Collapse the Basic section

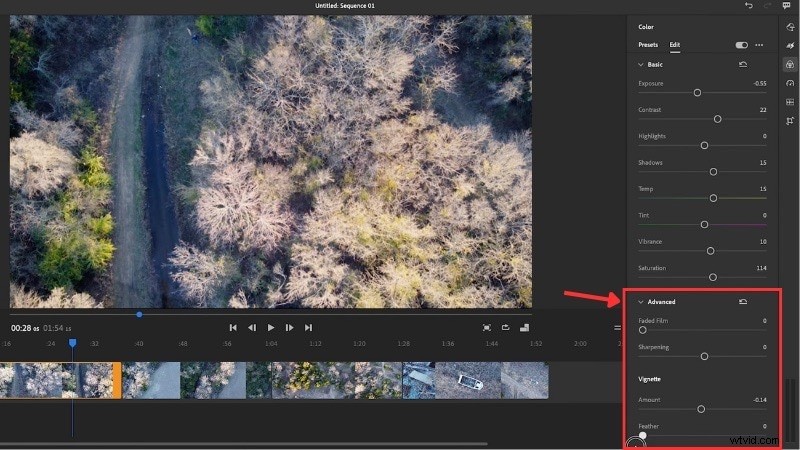[640, 65]
